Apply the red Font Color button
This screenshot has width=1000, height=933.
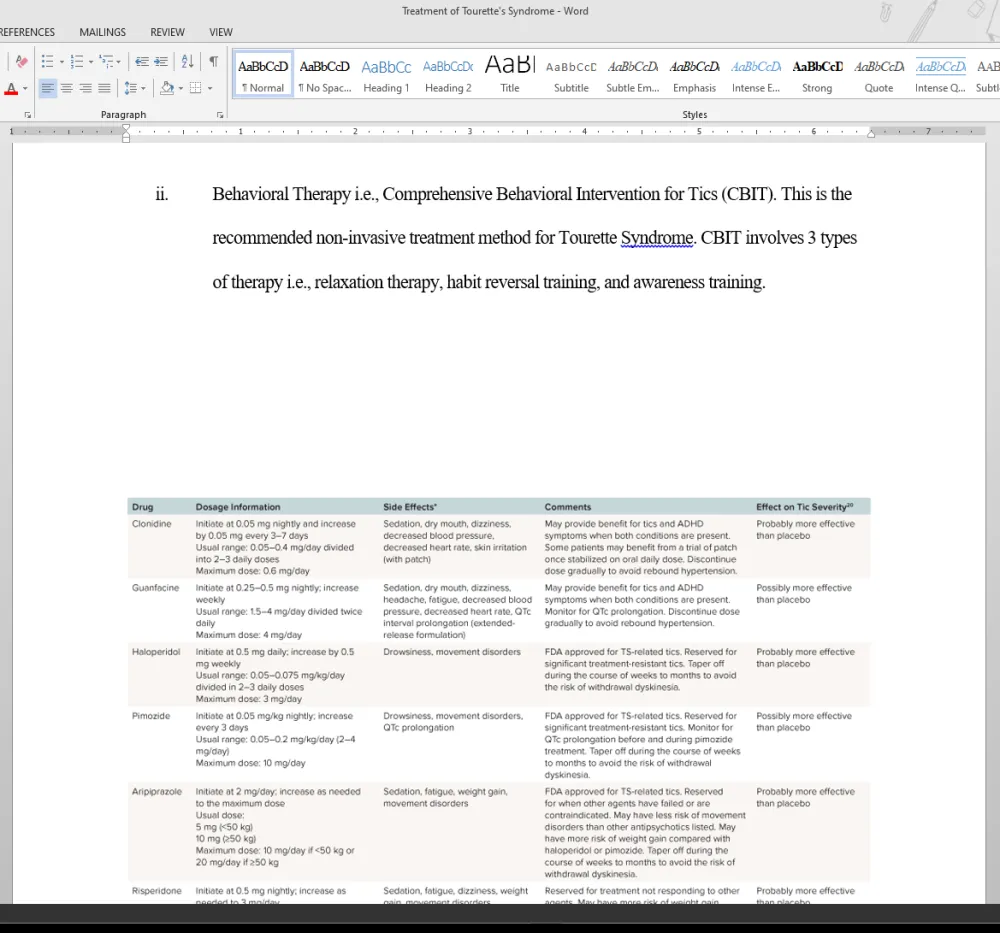point(11,89)
